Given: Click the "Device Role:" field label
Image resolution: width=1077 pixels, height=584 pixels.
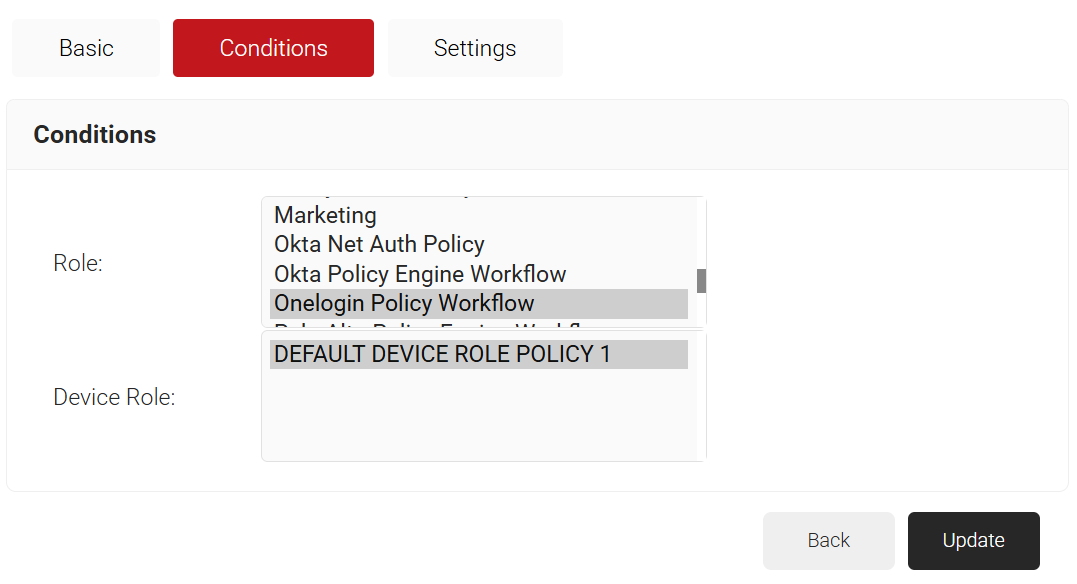Looking at the screenshot, I should tap(114, 397).
